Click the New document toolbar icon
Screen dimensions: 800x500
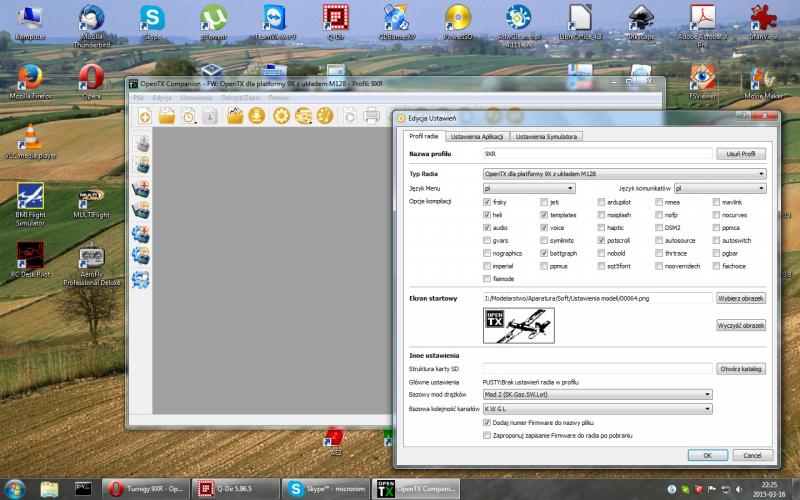point(145,116)
